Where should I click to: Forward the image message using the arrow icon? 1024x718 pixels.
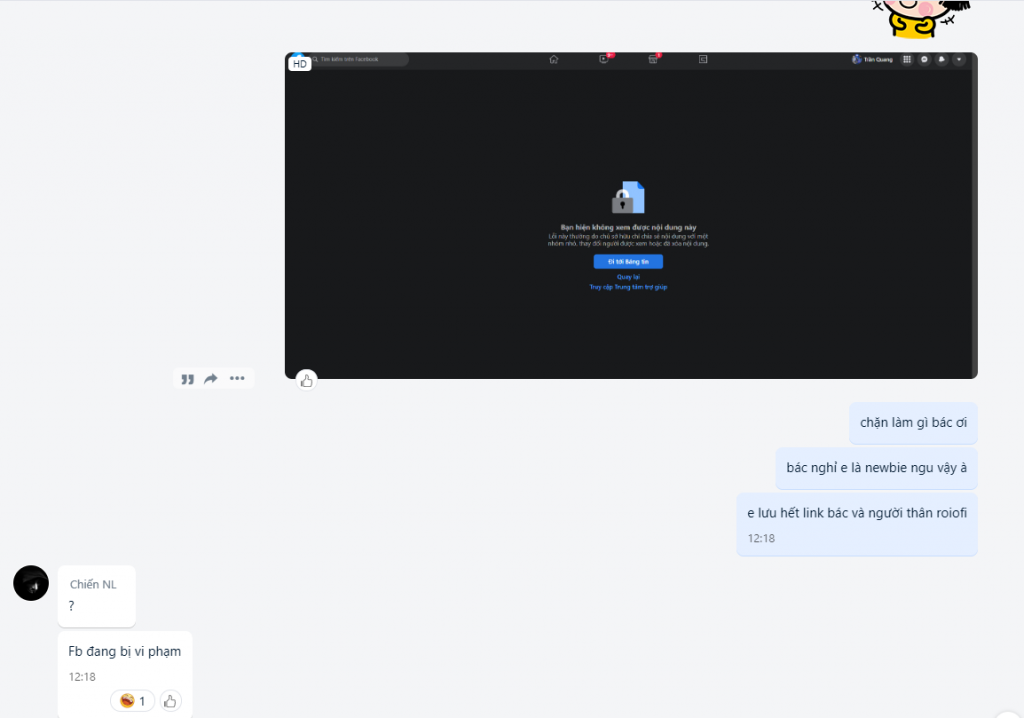pyautogui.click(x=211, y=379)
